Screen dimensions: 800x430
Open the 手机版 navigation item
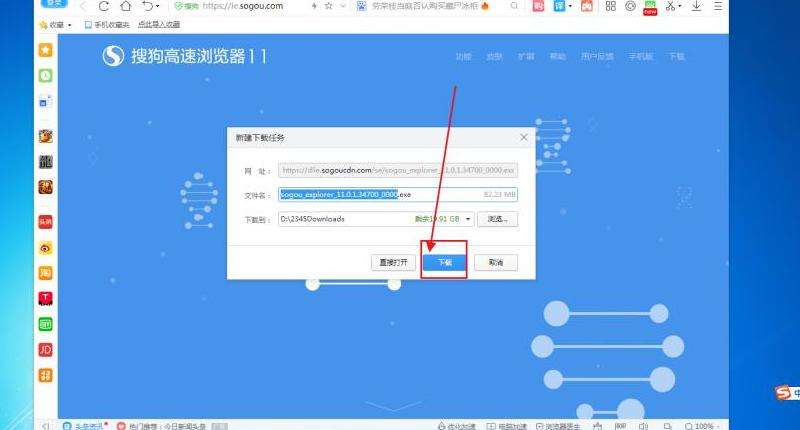point(640,56)
